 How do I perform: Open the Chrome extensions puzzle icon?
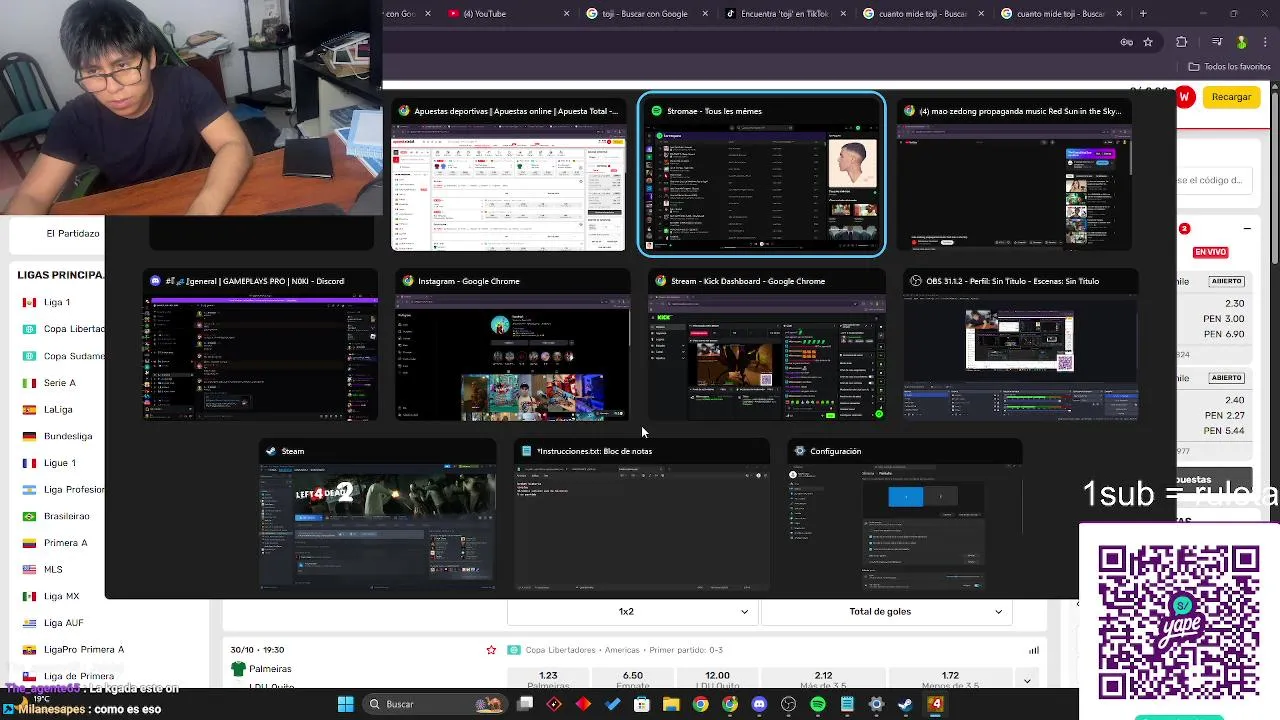click(1182, 42)
